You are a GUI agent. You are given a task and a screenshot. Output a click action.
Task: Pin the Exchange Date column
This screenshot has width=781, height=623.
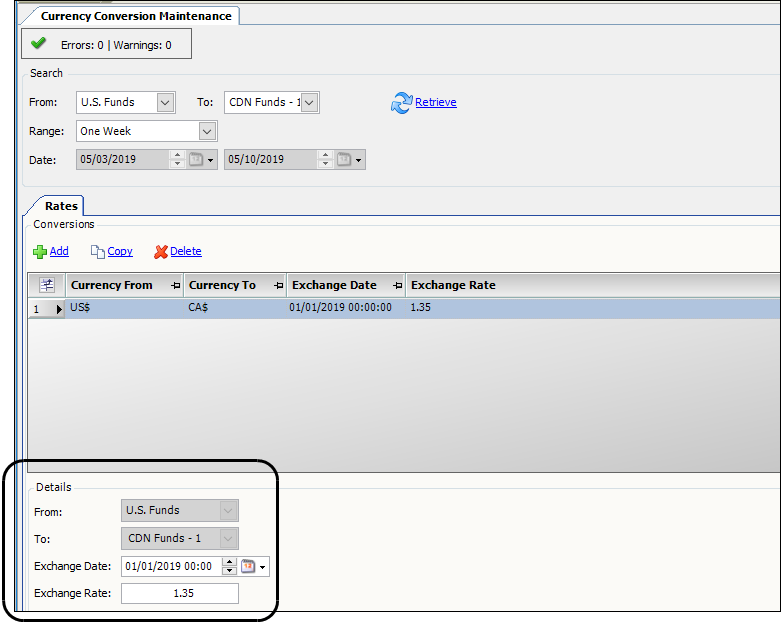click(397, 286)
